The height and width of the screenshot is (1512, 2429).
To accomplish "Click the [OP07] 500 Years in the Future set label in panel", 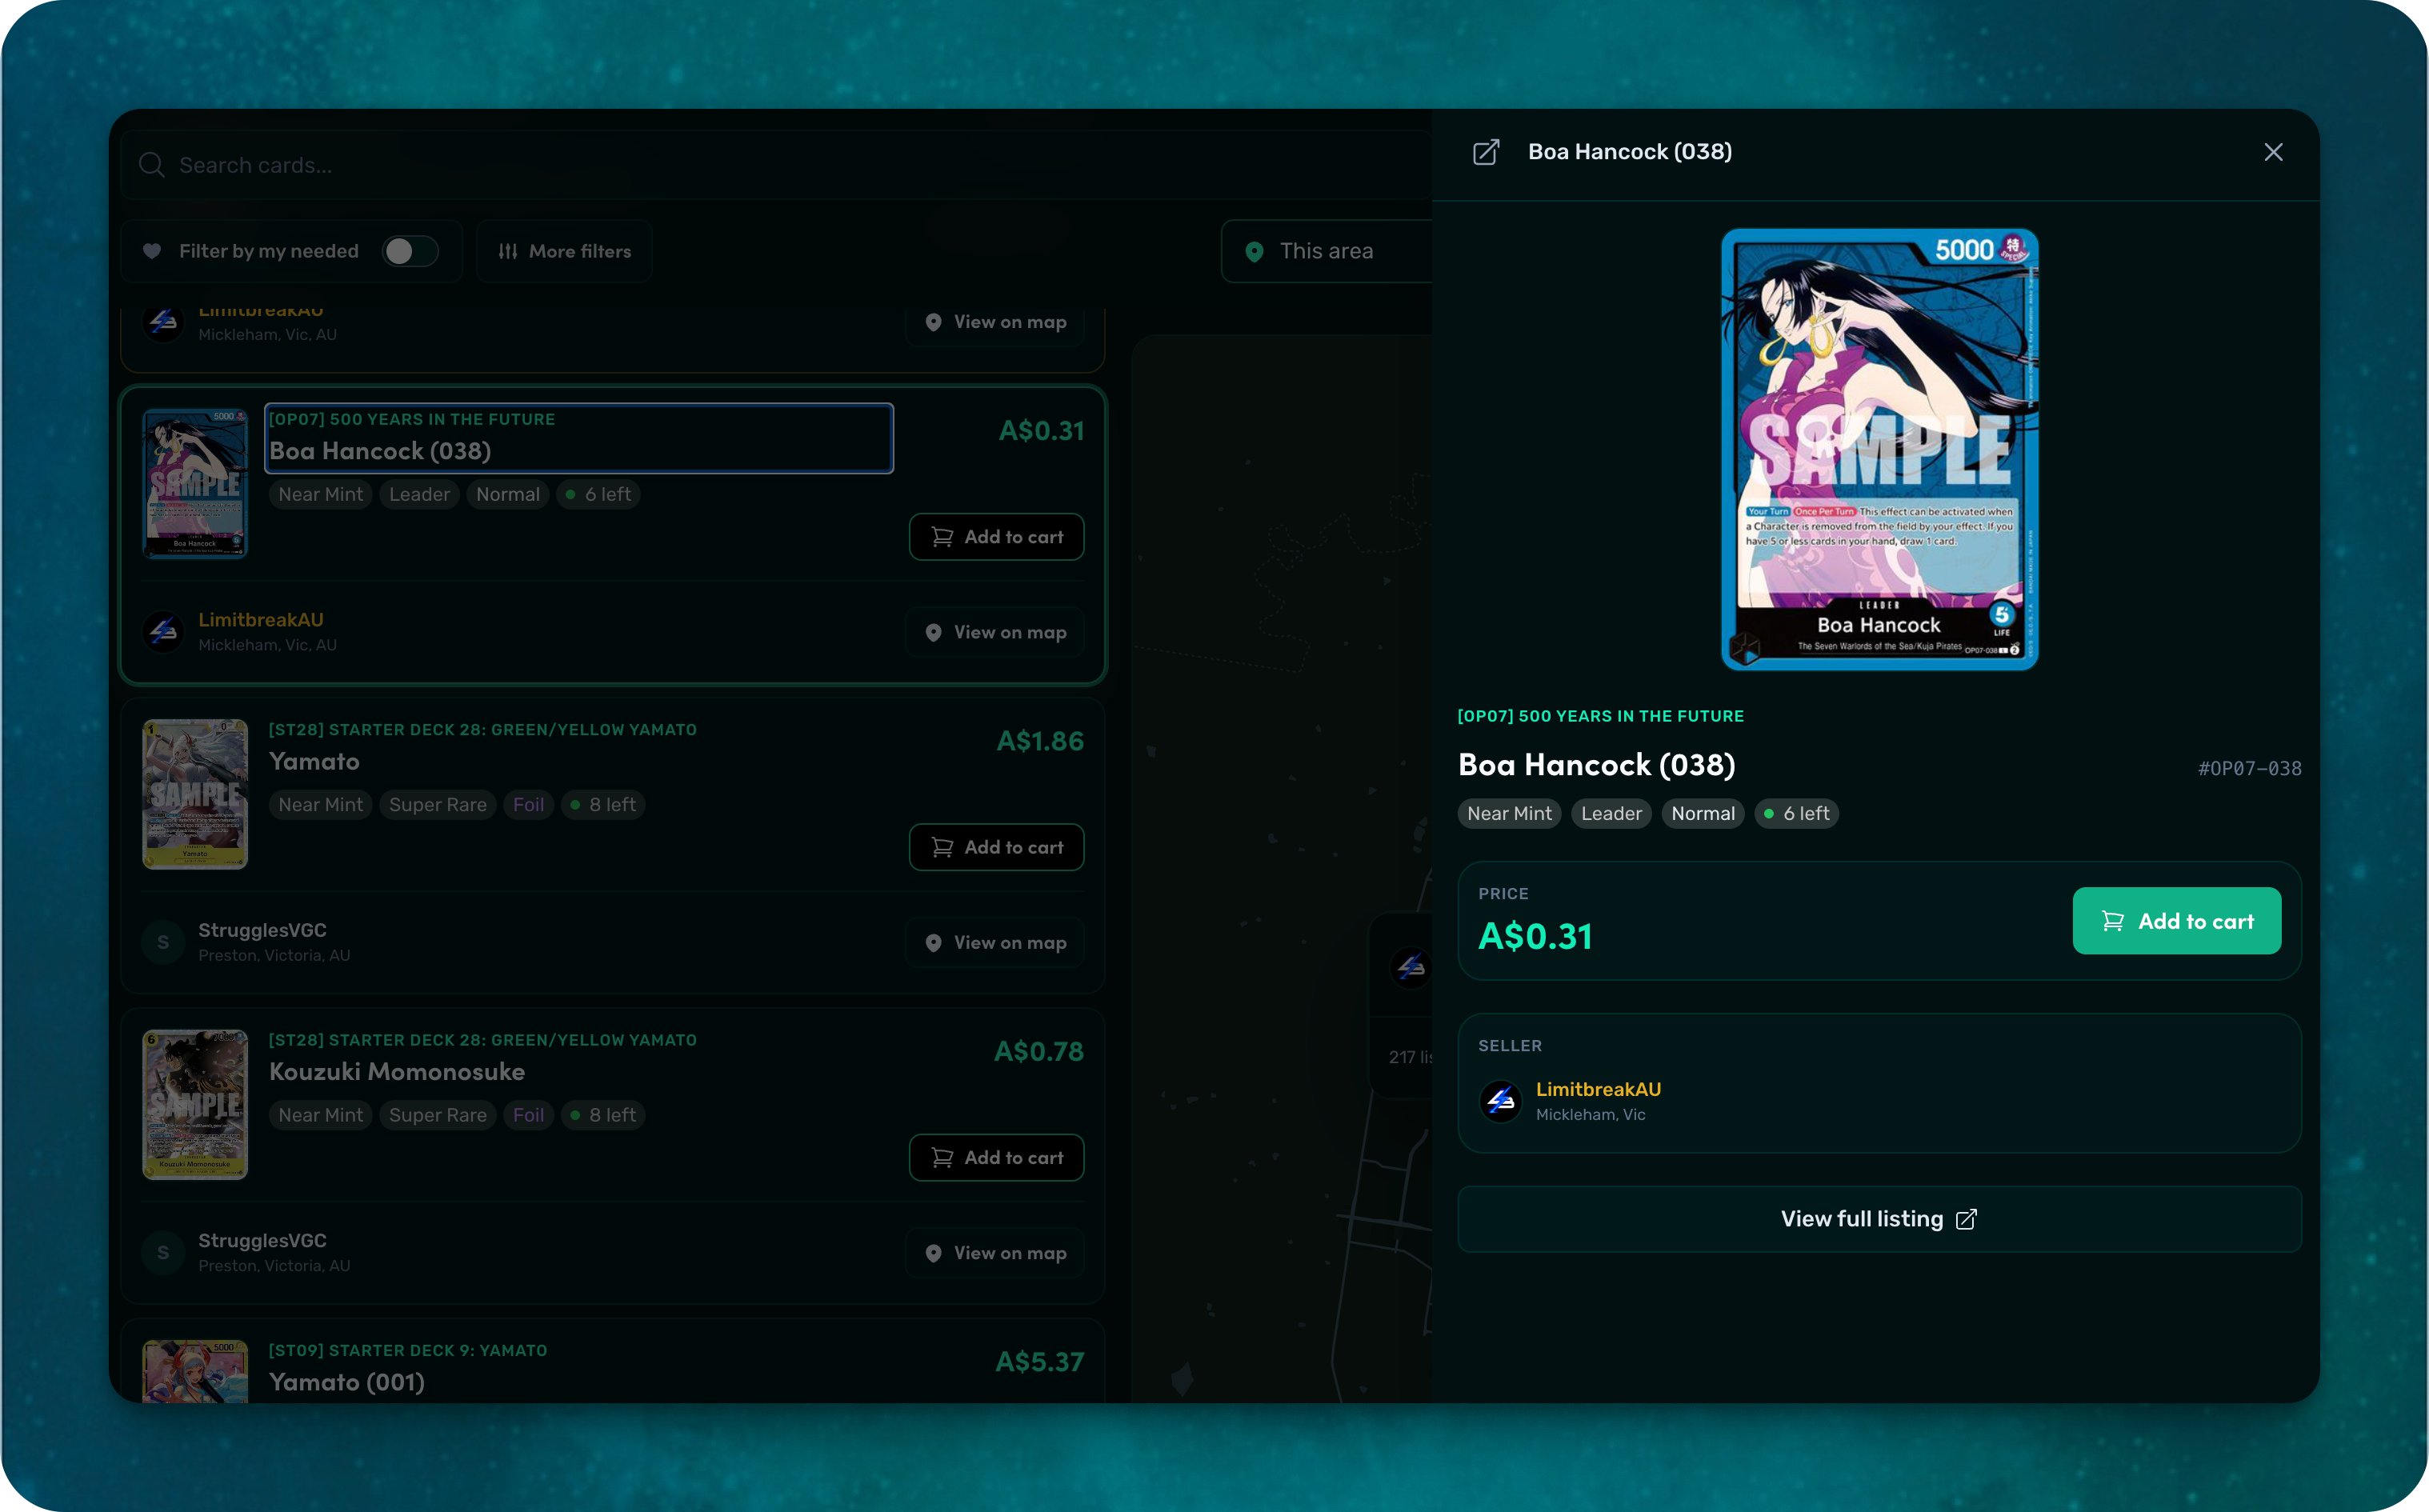I will click(1600, 716).
